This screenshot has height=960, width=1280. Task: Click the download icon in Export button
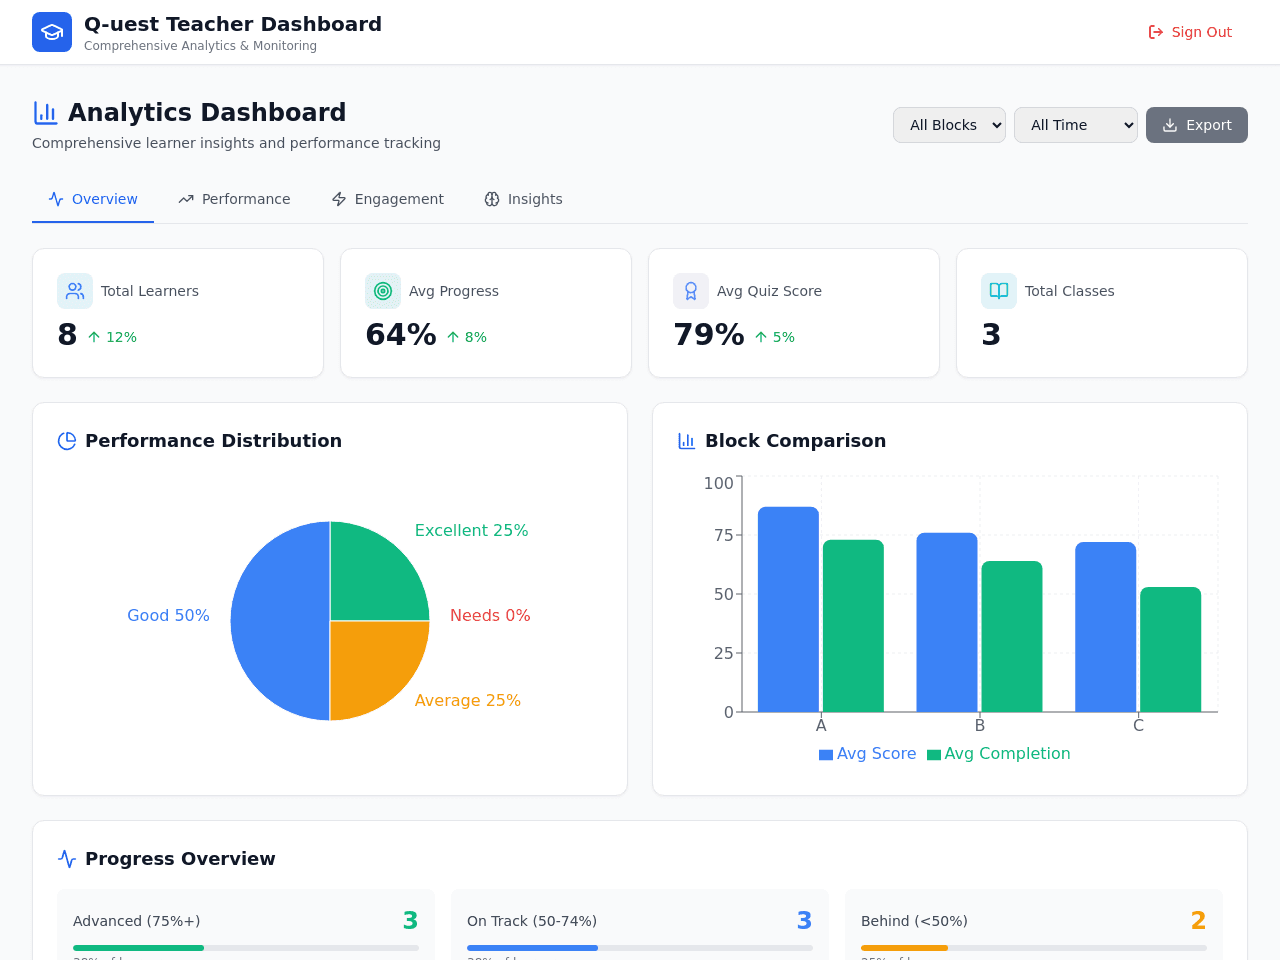1170,125
